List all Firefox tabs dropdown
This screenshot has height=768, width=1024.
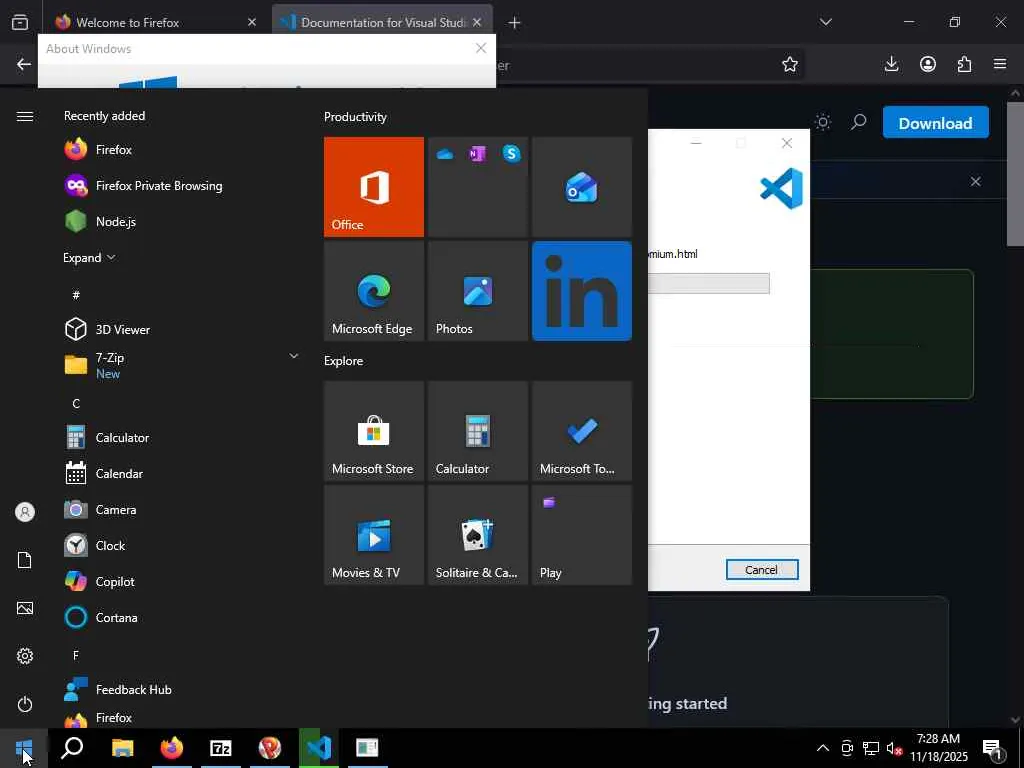[x=825, y=22]
